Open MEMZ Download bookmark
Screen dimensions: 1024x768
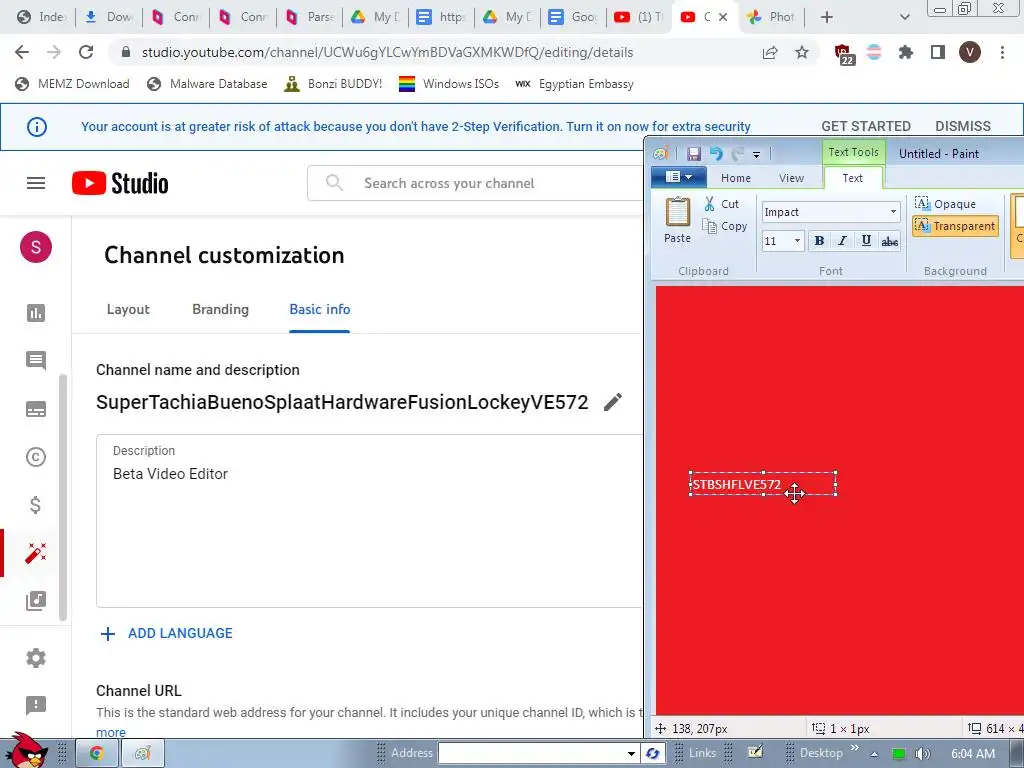tap(72, 84)
